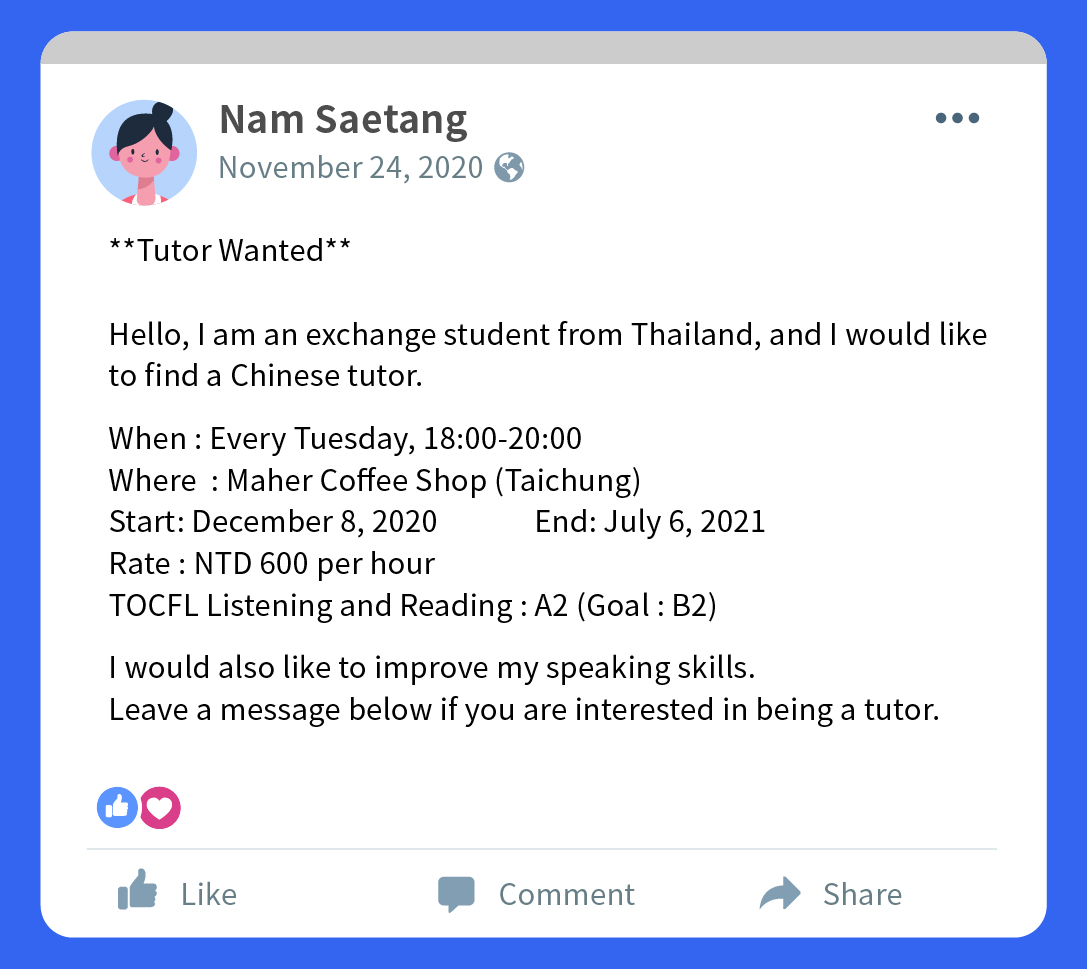Click the Share button label
The height and width of the screenshot is (969, 1087).
click(x=862, y=894)
